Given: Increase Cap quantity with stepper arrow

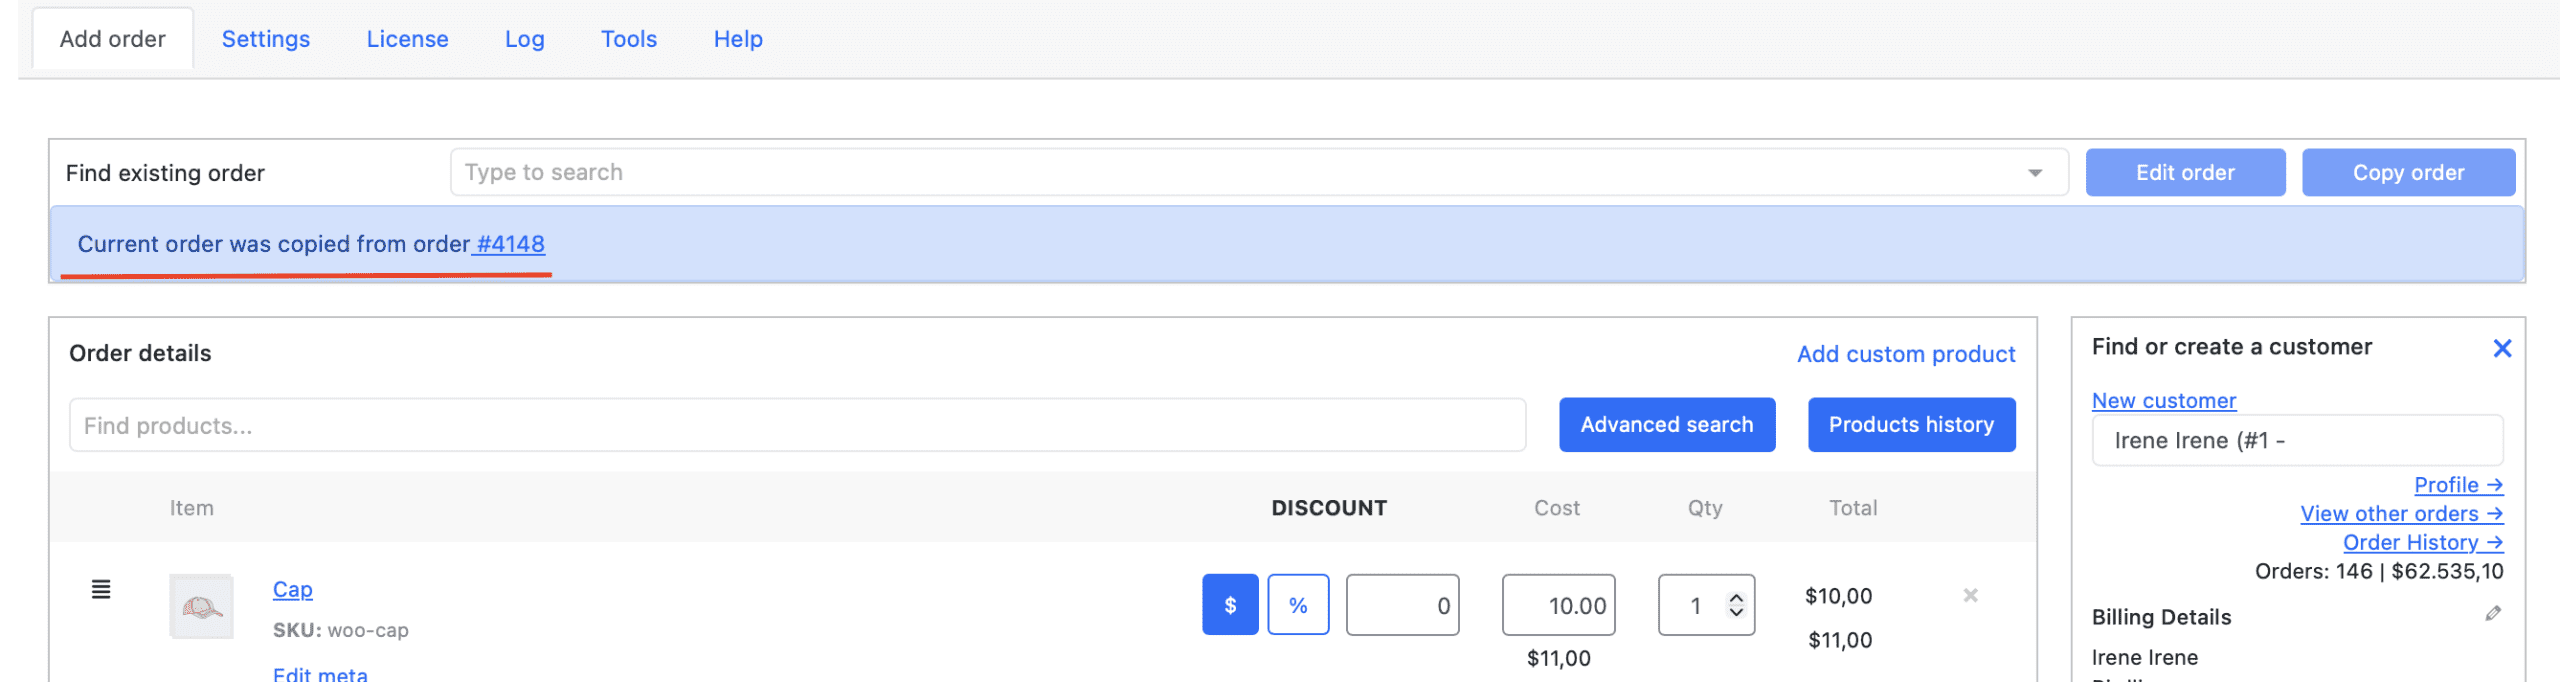Looking at the screenshot, I should pos(1737,598).
